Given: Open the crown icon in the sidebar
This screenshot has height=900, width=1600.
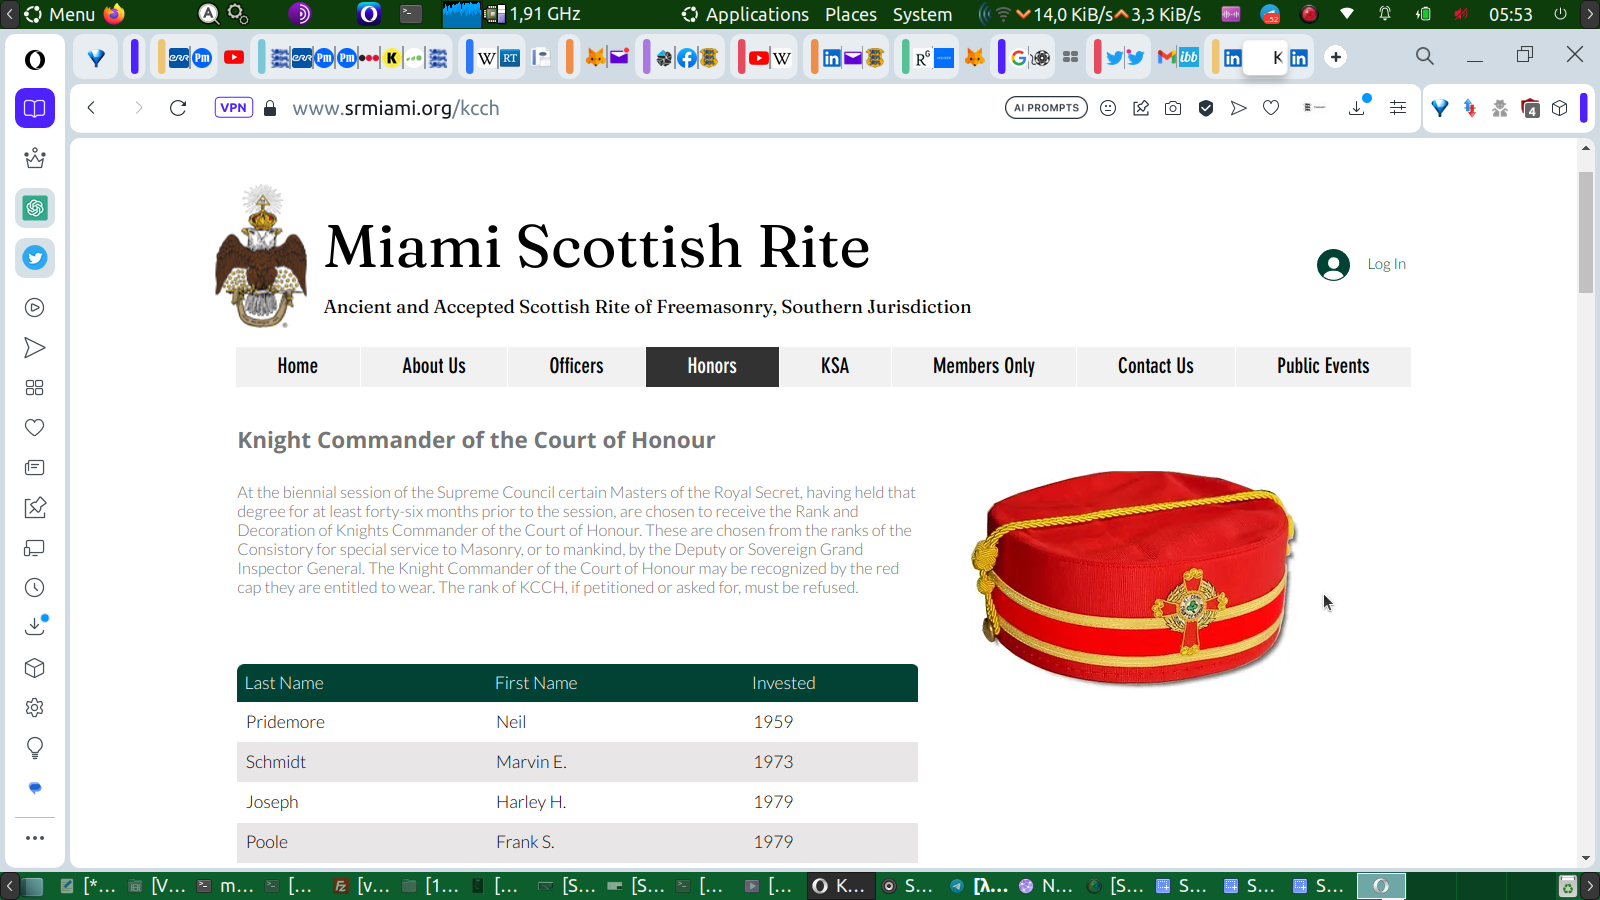Looking at the screenshot, I should [35, 158].
